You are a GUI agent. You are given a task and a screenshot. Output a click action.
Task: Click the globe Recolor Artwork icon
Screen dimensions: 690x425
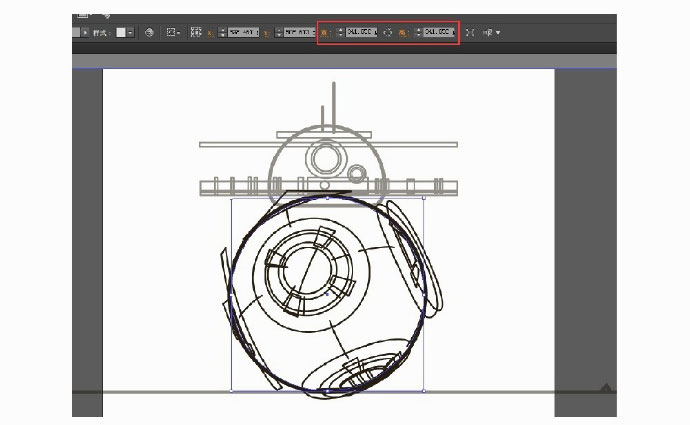(149, 33)
